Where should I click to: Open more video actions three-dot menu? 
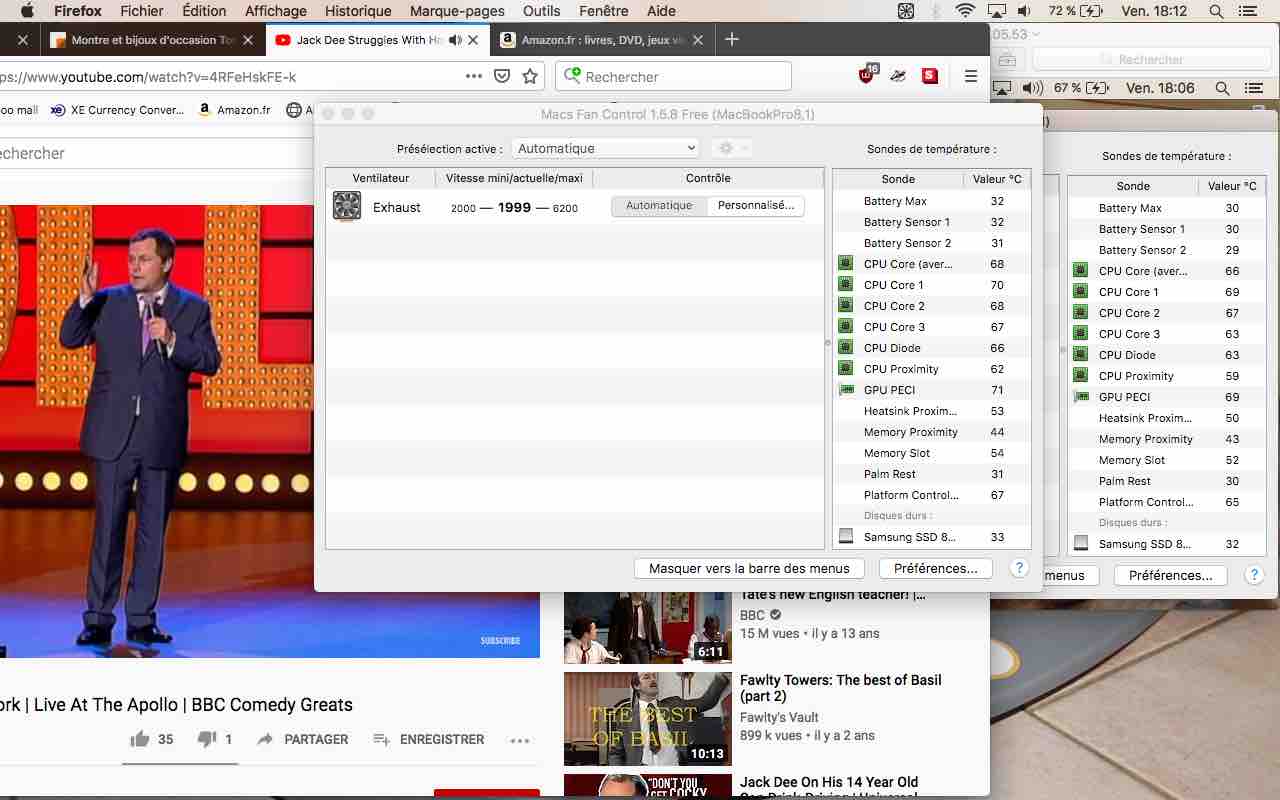pyautogui.click(x=519, y=740)
